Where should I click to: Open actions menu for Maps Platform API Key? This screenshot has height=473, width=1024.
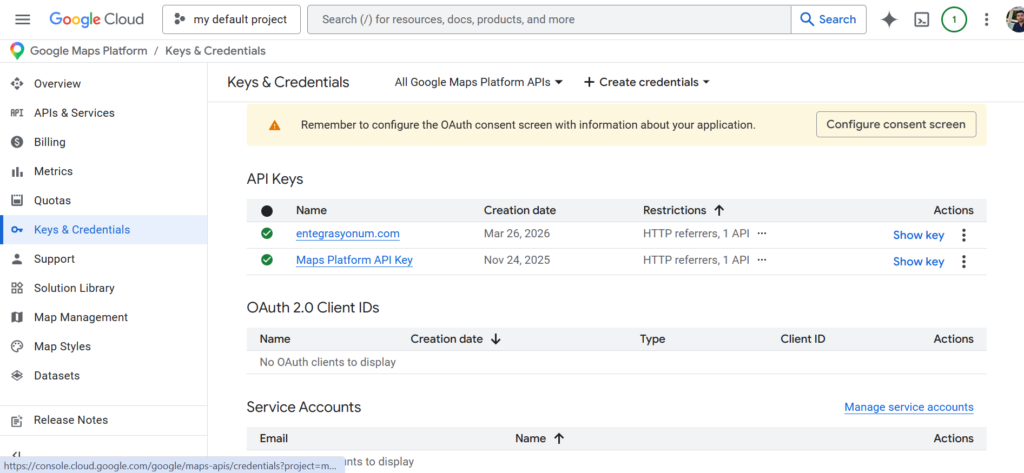click(x=964, y=261)
